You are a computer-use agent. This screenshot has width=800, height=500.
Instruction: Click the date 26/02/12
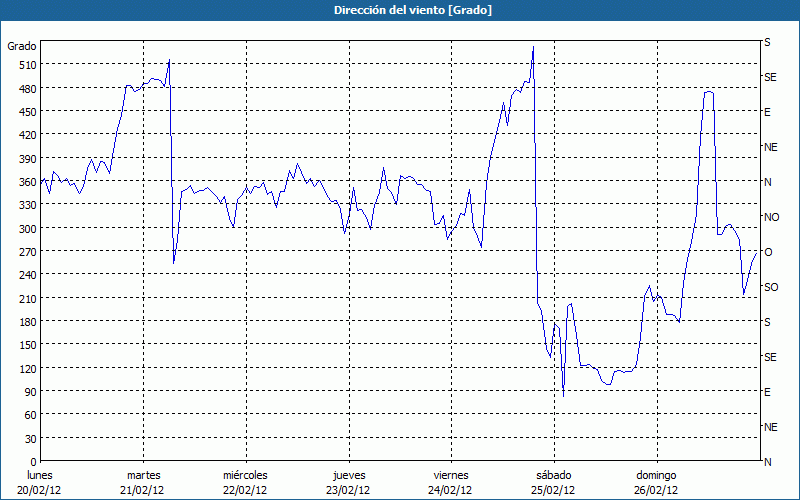pos(656,490)
